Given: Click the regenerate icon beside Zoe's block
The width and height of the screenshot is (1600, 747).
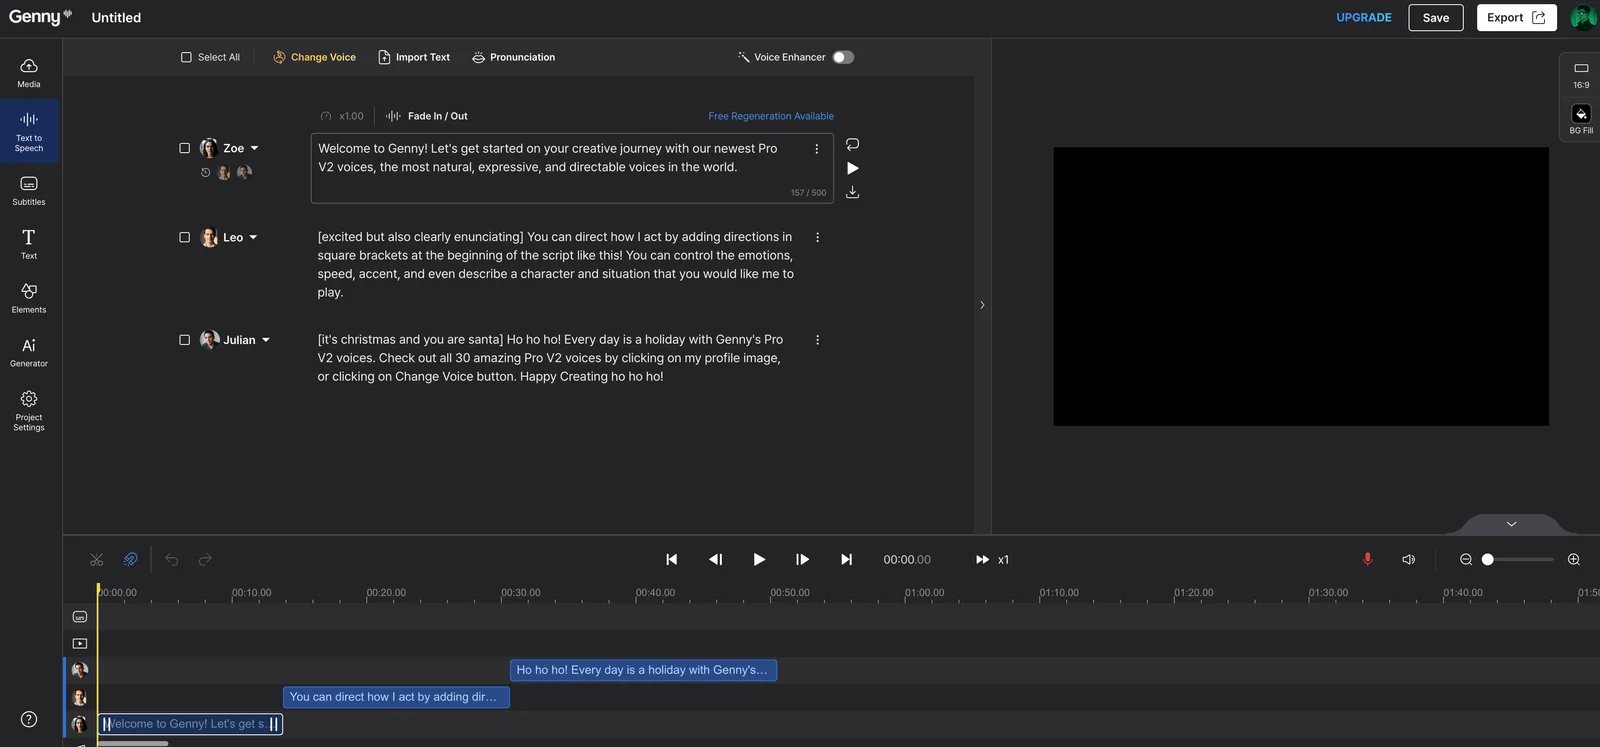Looking at the screenshot, I should pos(852,145).
